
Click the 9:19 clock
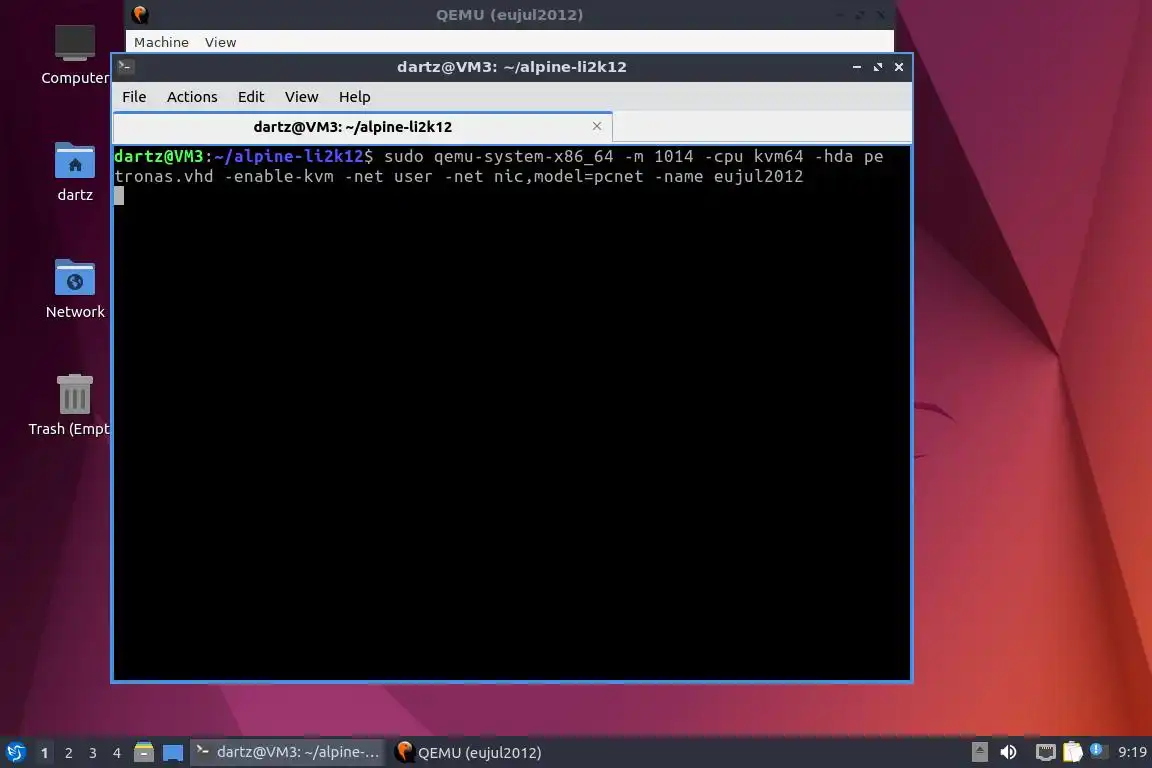1132,752
